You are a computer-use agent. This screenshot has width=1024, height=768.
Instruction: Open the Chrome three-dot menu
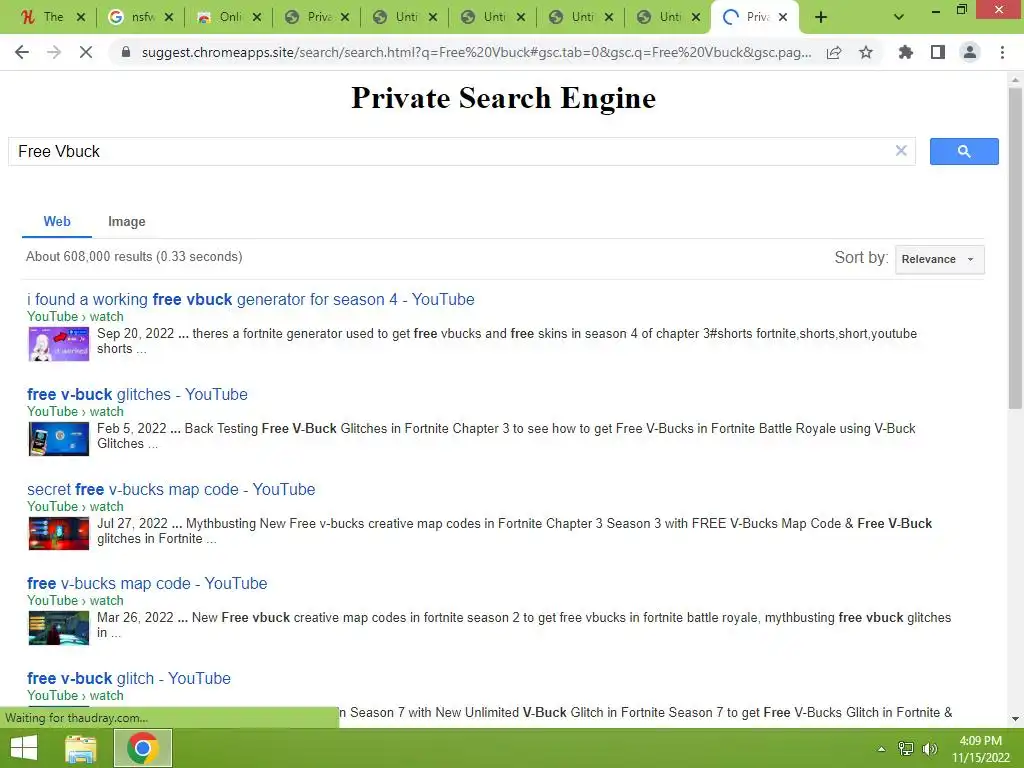tap(1002, 52)
